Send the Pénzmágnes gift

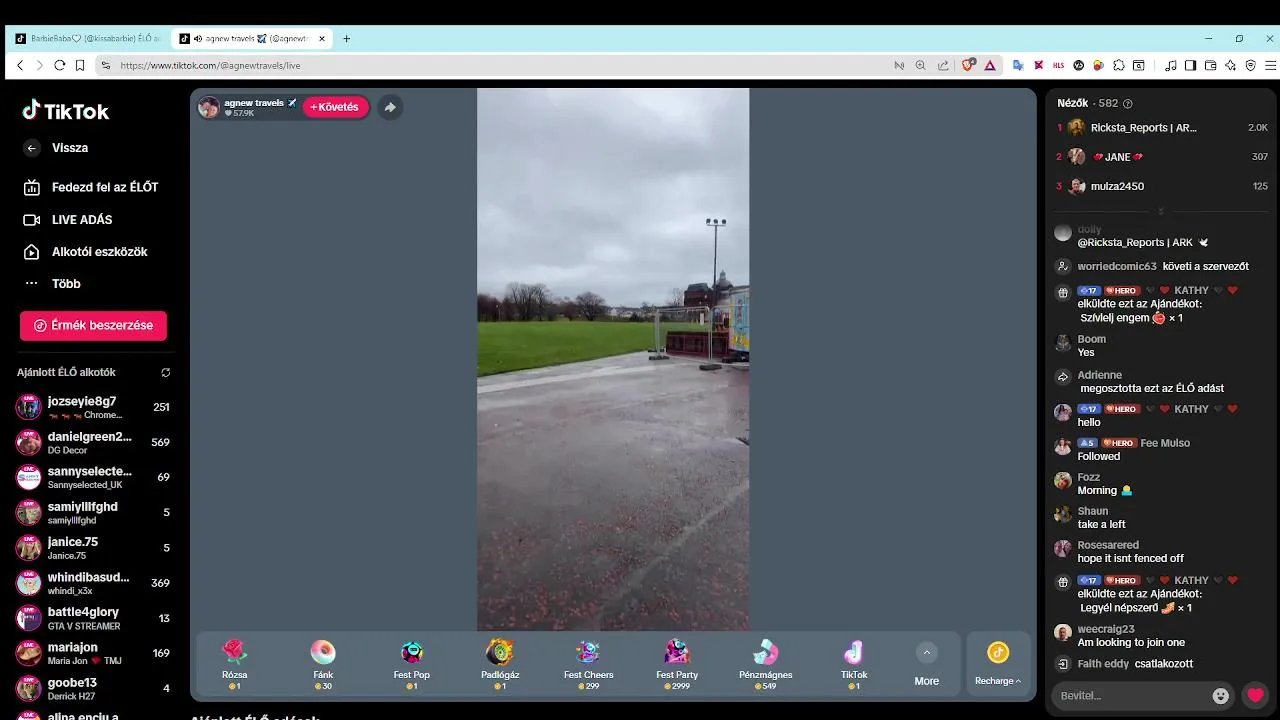765,664
